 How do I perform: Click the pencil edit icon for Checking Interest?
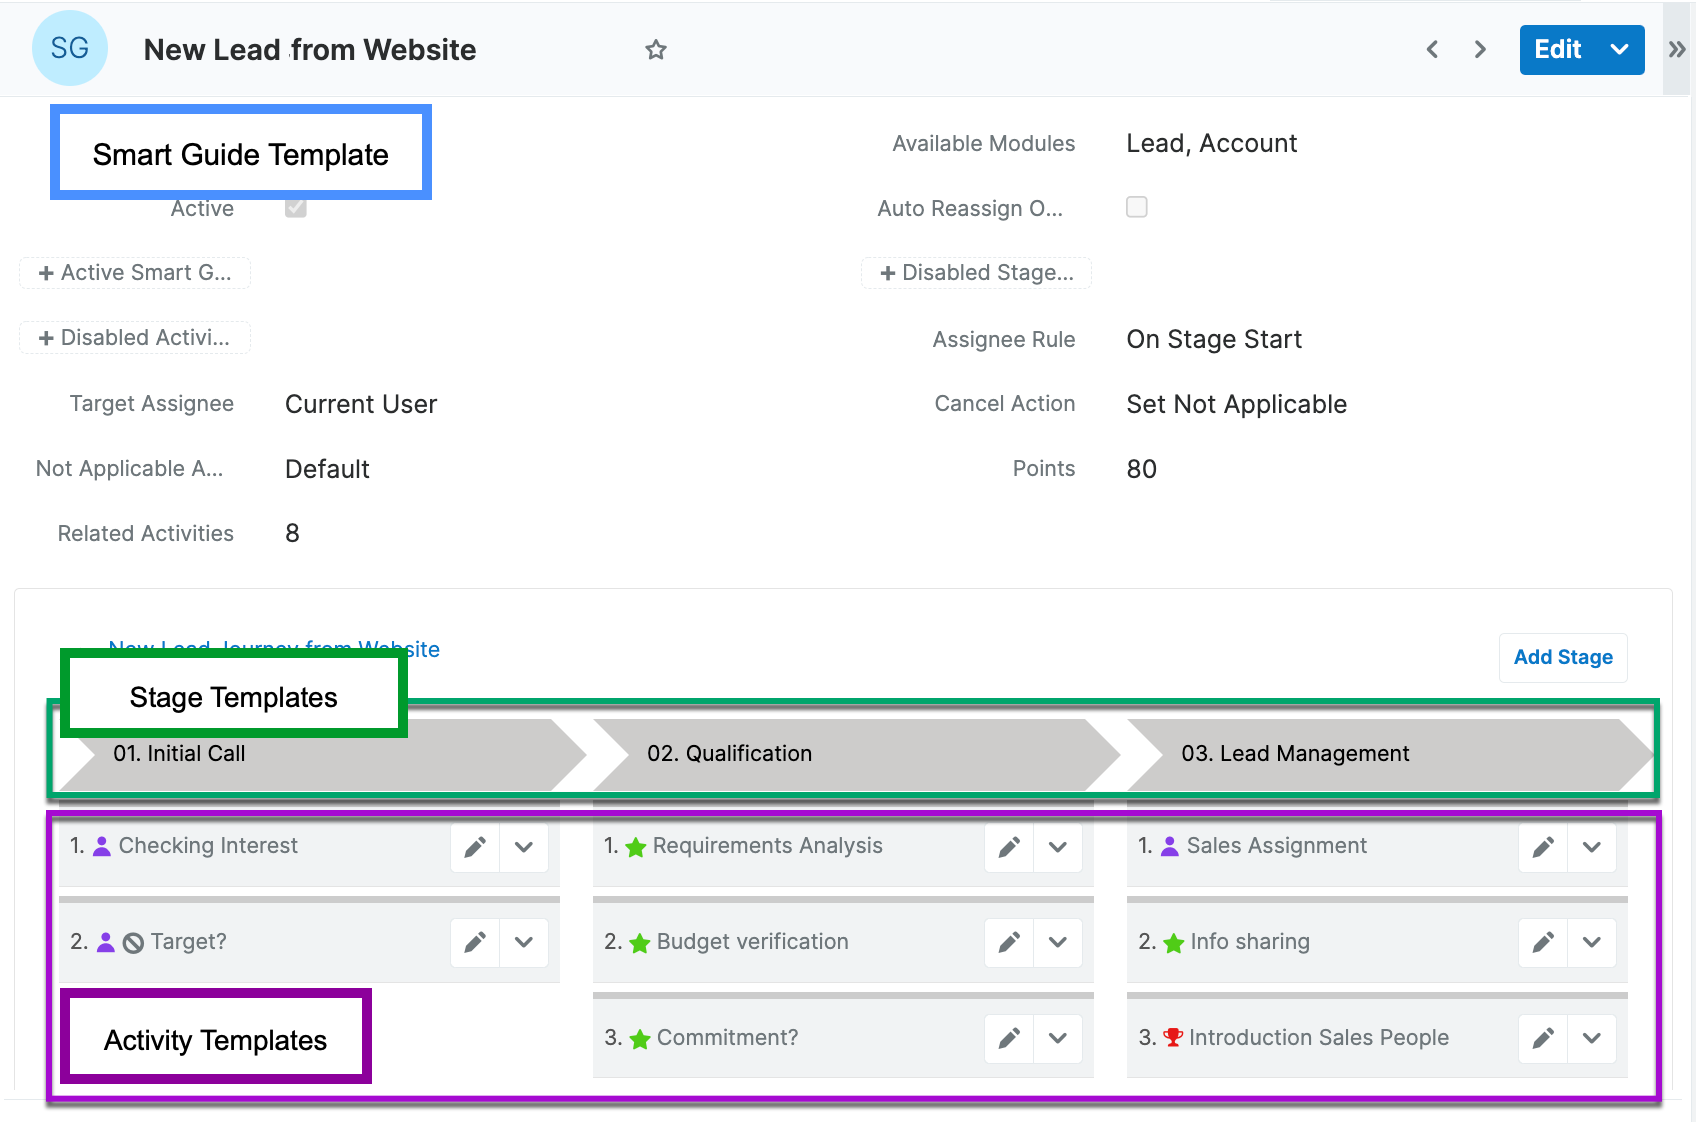point(474,847)
